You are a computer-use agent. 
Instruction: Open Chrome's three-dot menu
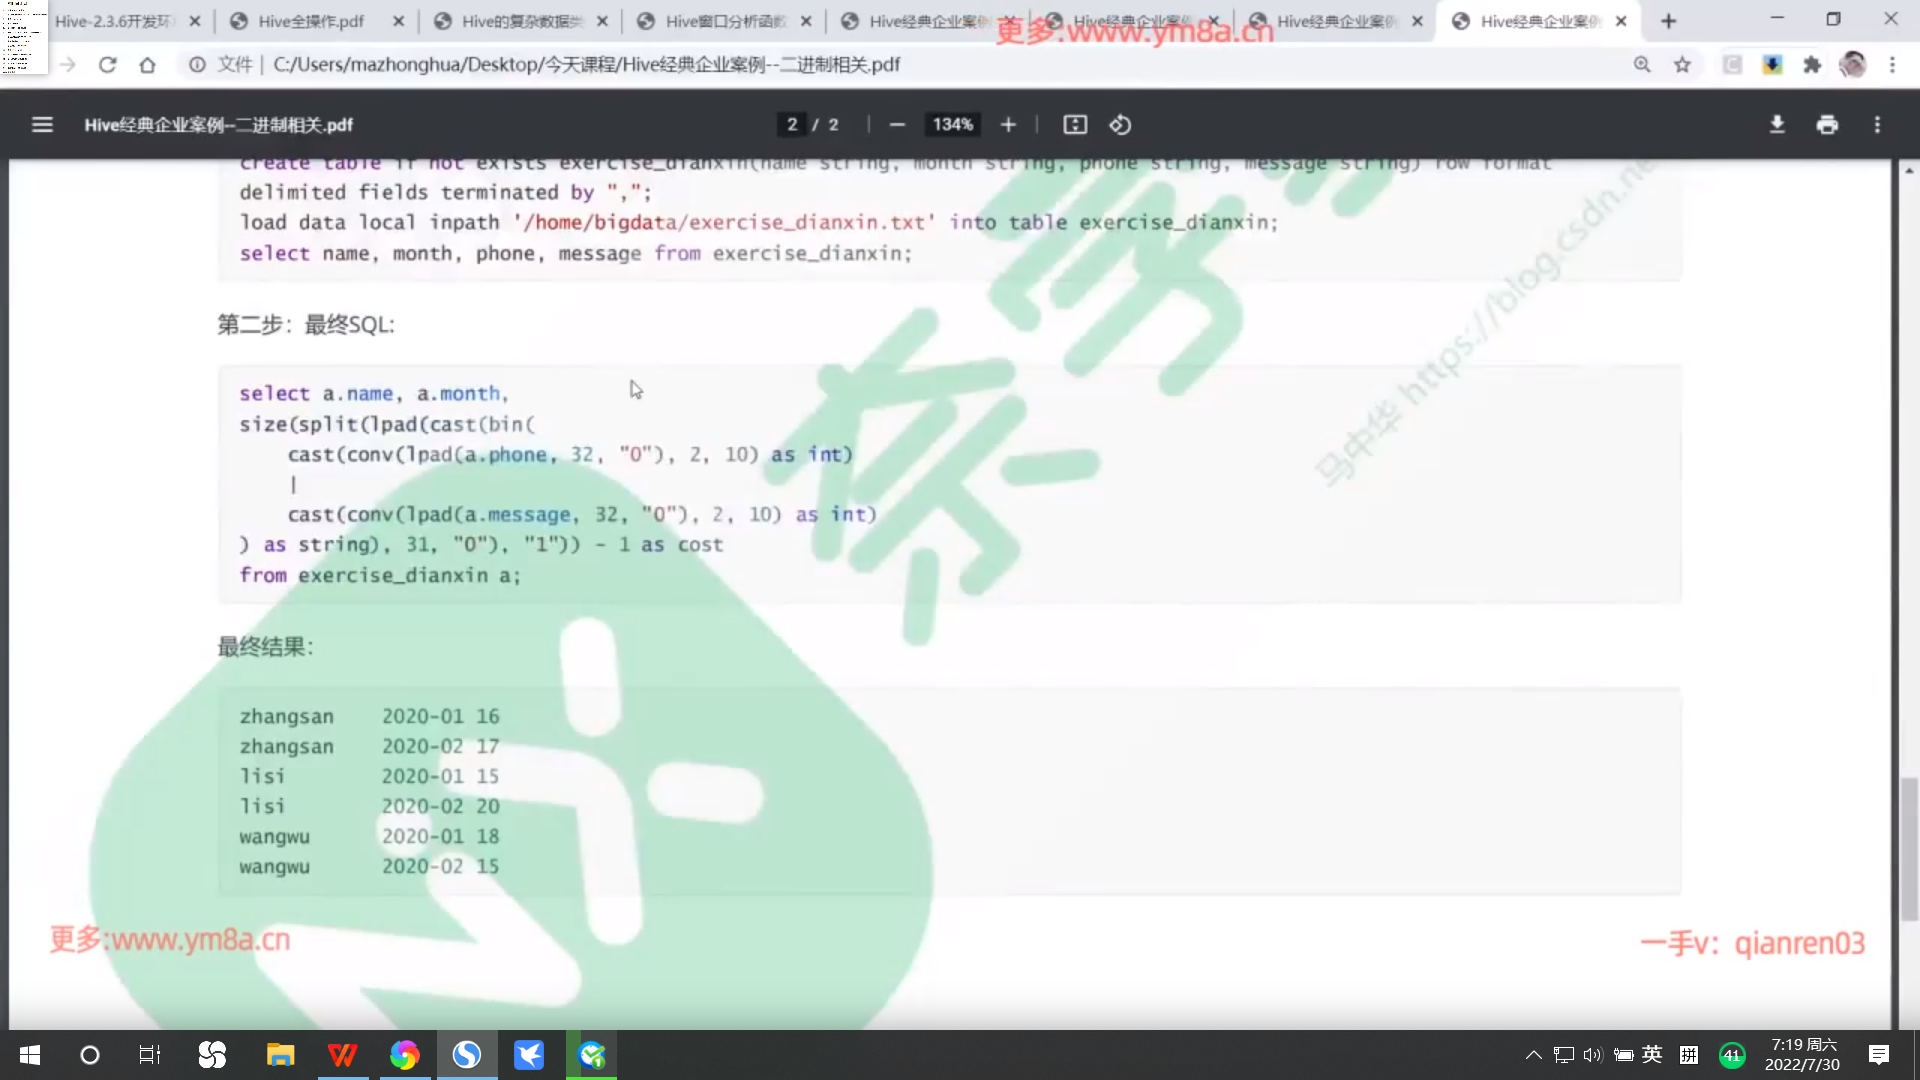(x=1892, y=65)
